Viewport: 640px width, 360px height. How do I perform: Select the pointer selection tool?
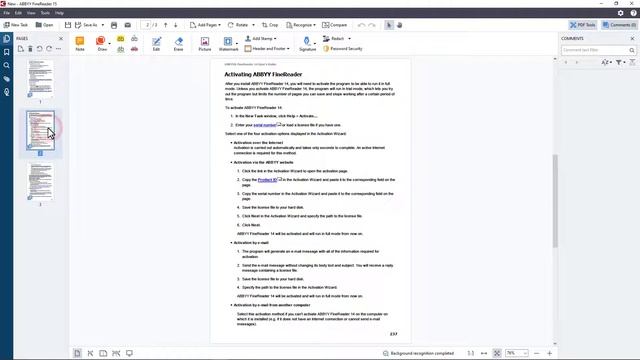tap(389, 25)
